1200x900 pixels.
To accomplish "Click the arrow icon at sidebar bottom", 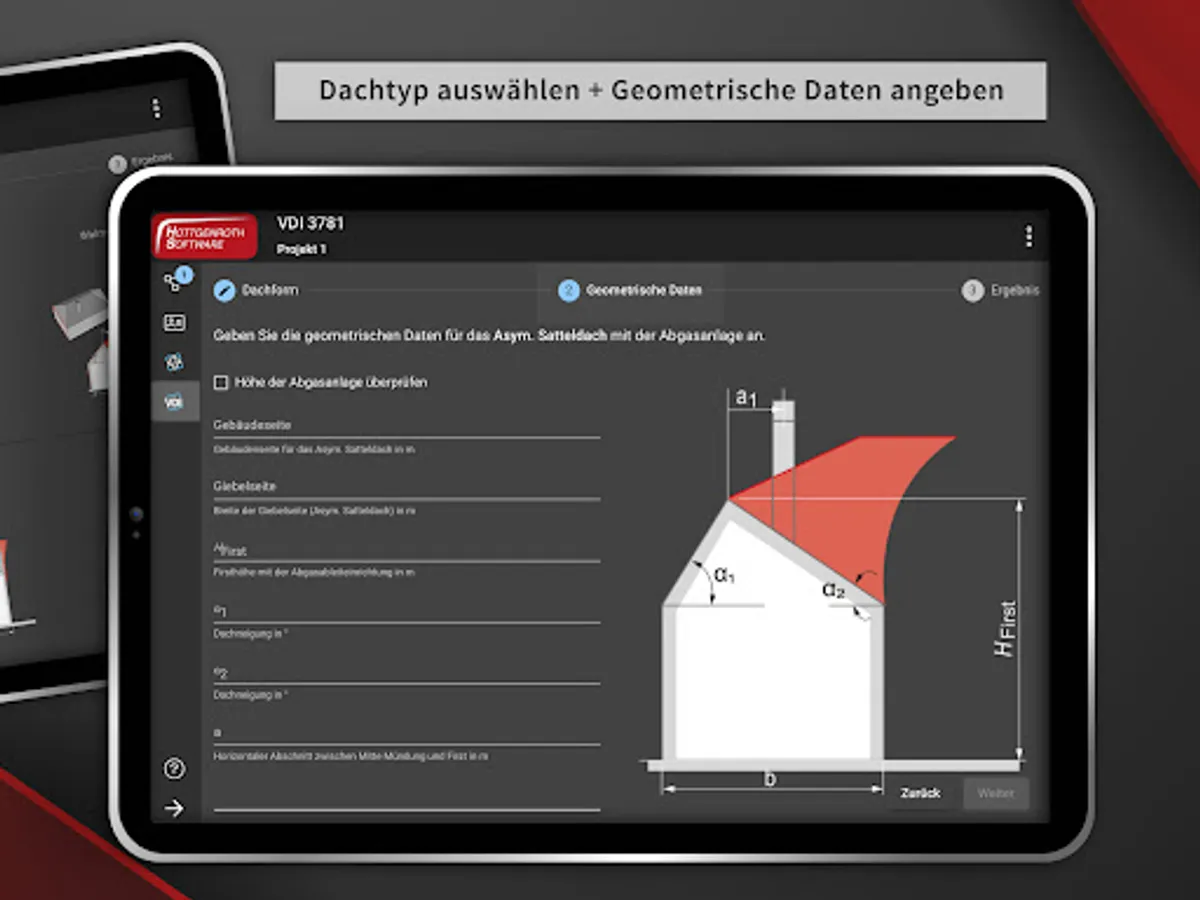I will click(x=175, y=808).
